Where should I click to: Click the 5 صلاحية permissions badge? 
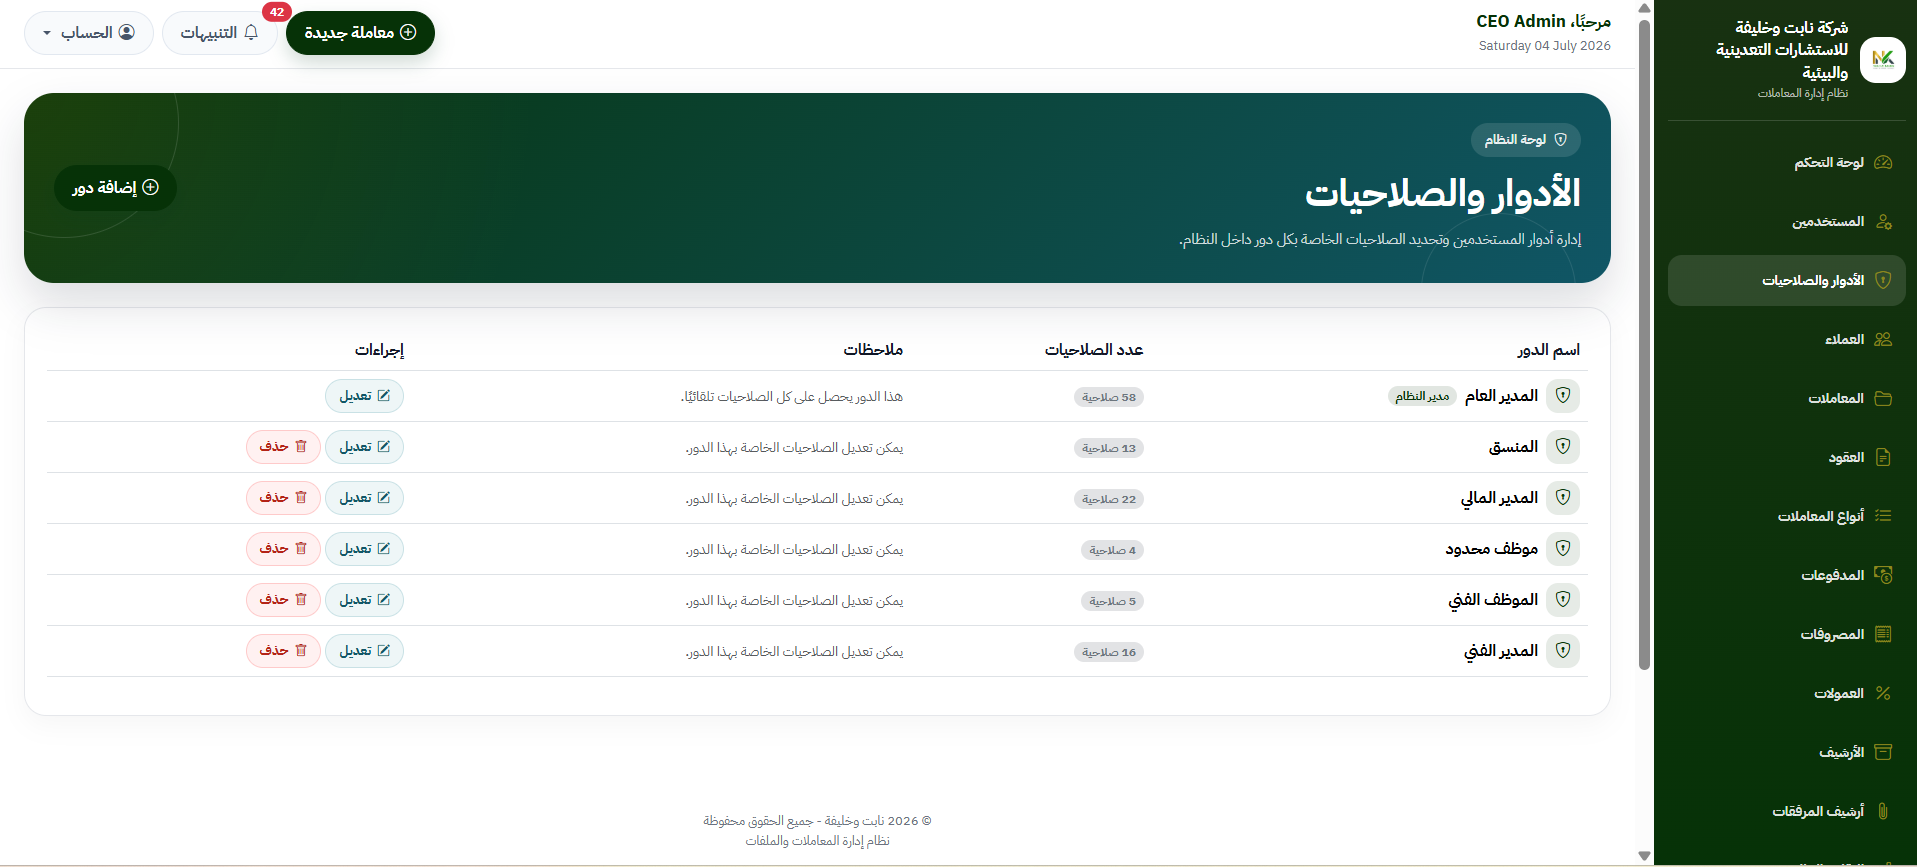click(1113, 602)
